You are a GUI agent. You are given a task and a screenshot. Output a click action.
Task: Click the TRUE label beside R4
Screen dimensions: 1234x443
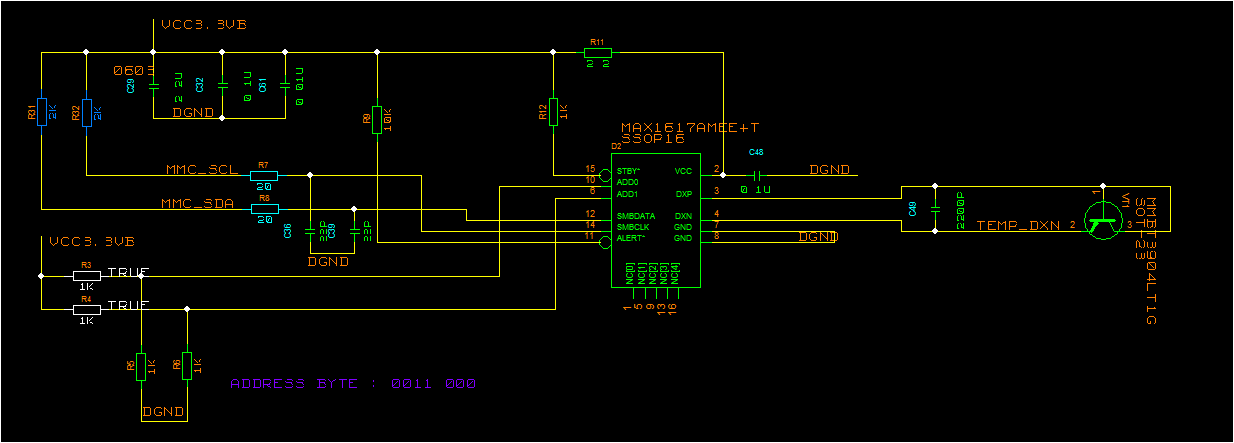point(128,305)
